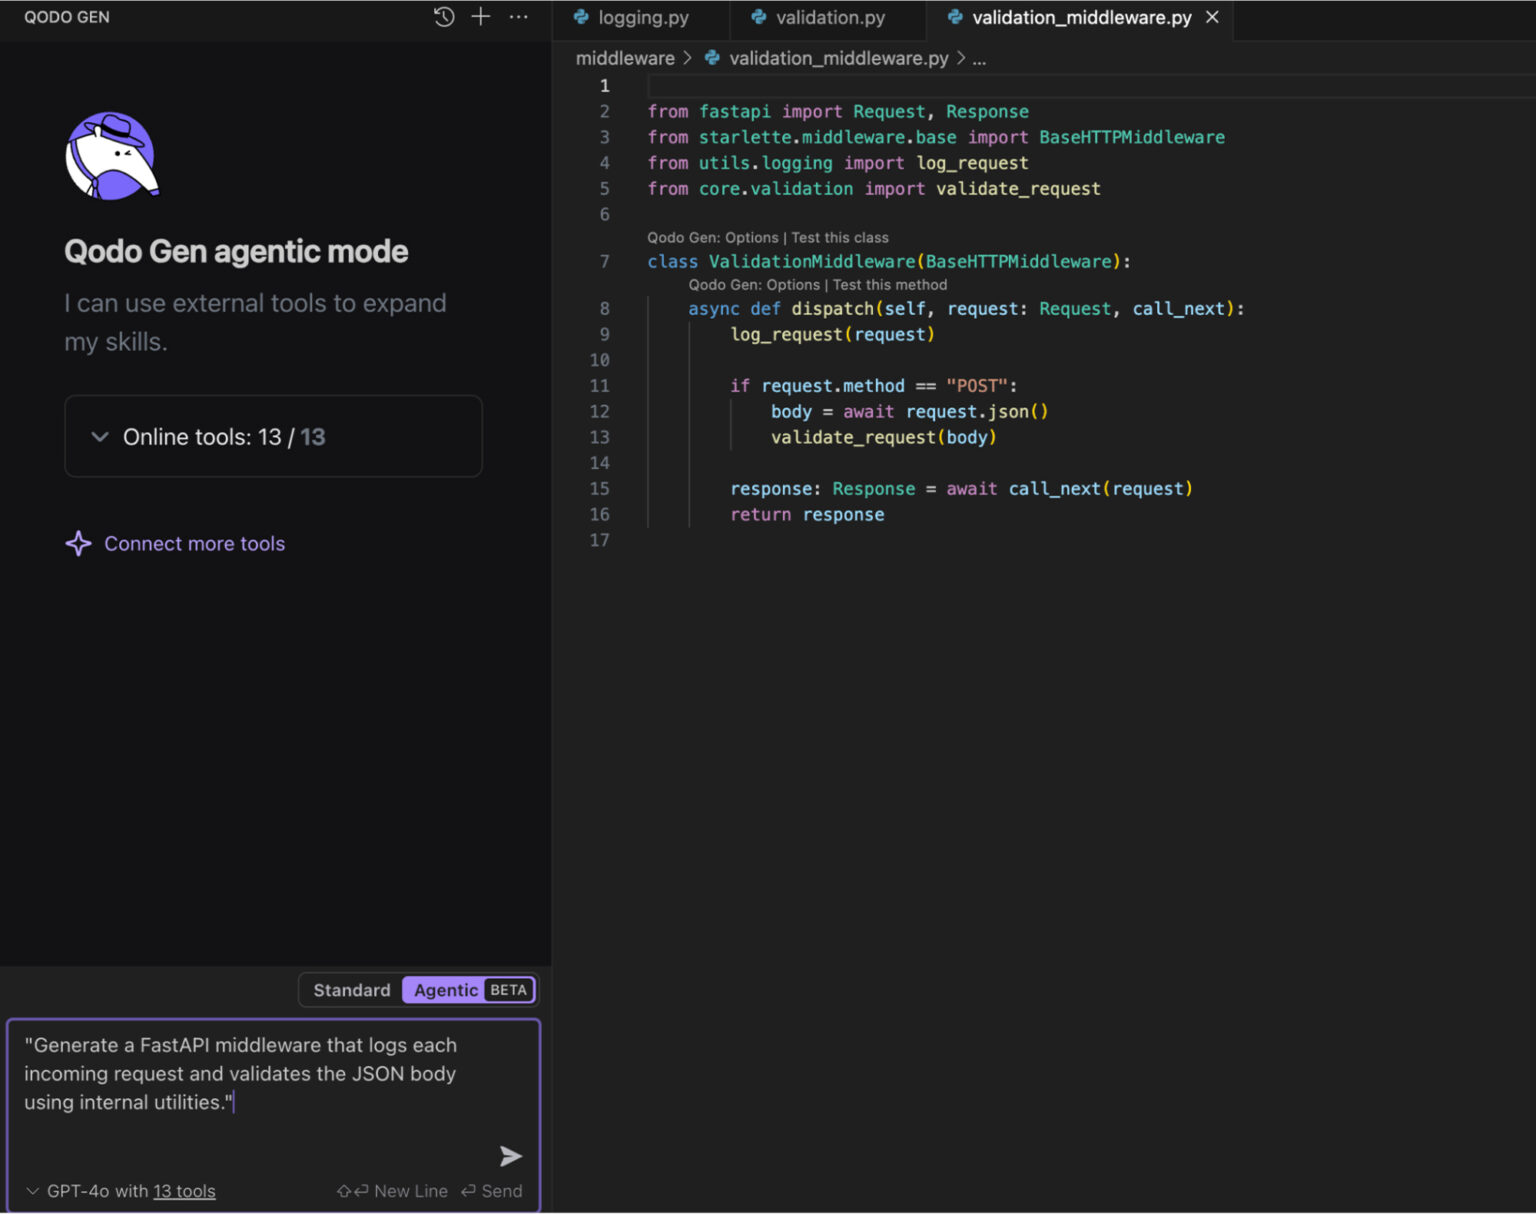
Task: Click the Python icon on logging.py tab
Action: pyautogui.click(x=581, y=17)
